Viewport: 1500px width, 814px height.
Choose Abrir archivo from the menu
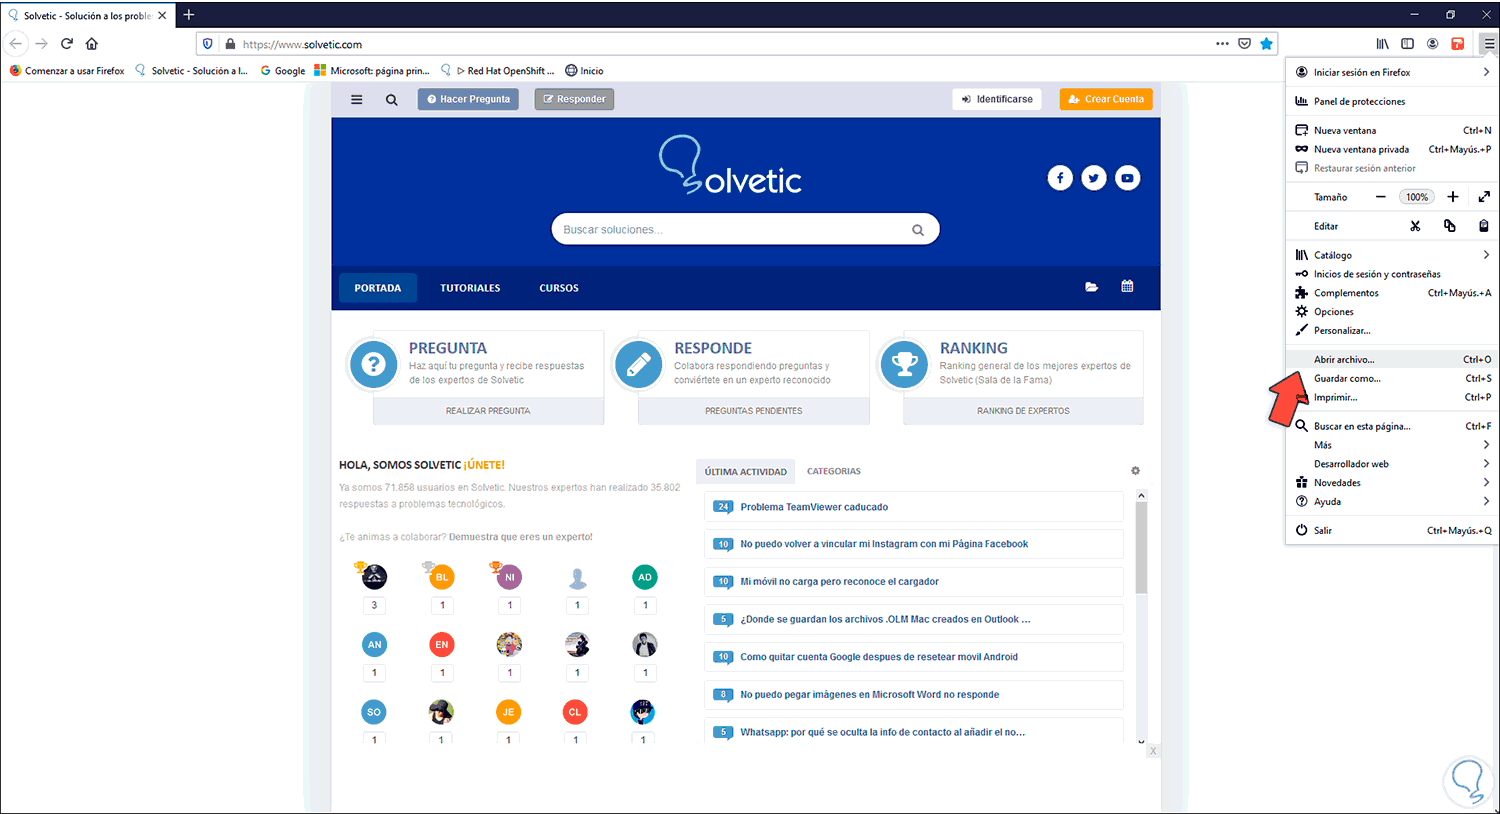coord(1393,359)
